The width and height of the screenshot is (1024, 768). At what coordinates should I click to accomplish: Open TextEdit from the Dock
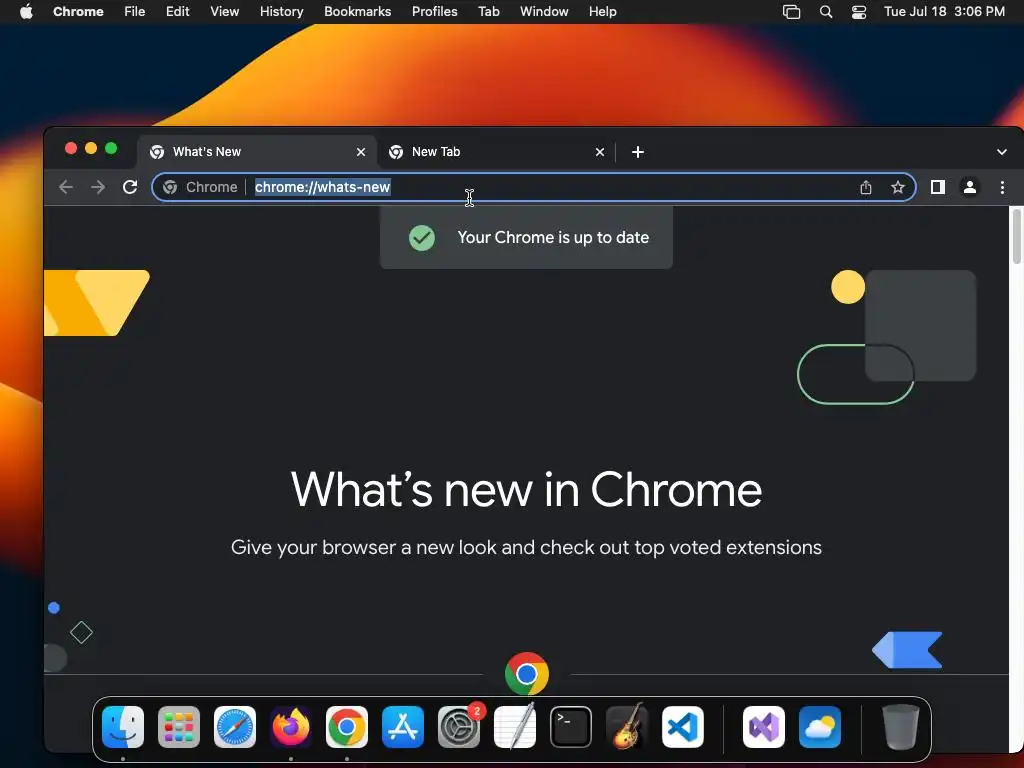coord(515,727)
